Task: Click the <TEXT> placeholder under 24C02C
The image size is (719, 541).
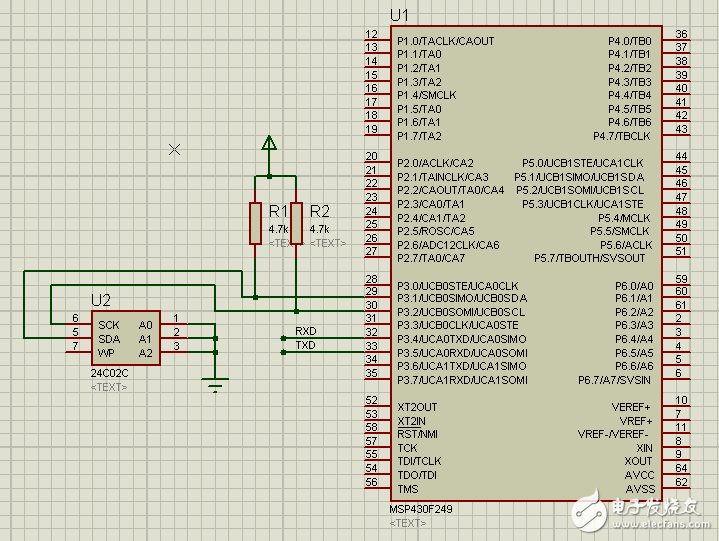Action: [109, 387]
